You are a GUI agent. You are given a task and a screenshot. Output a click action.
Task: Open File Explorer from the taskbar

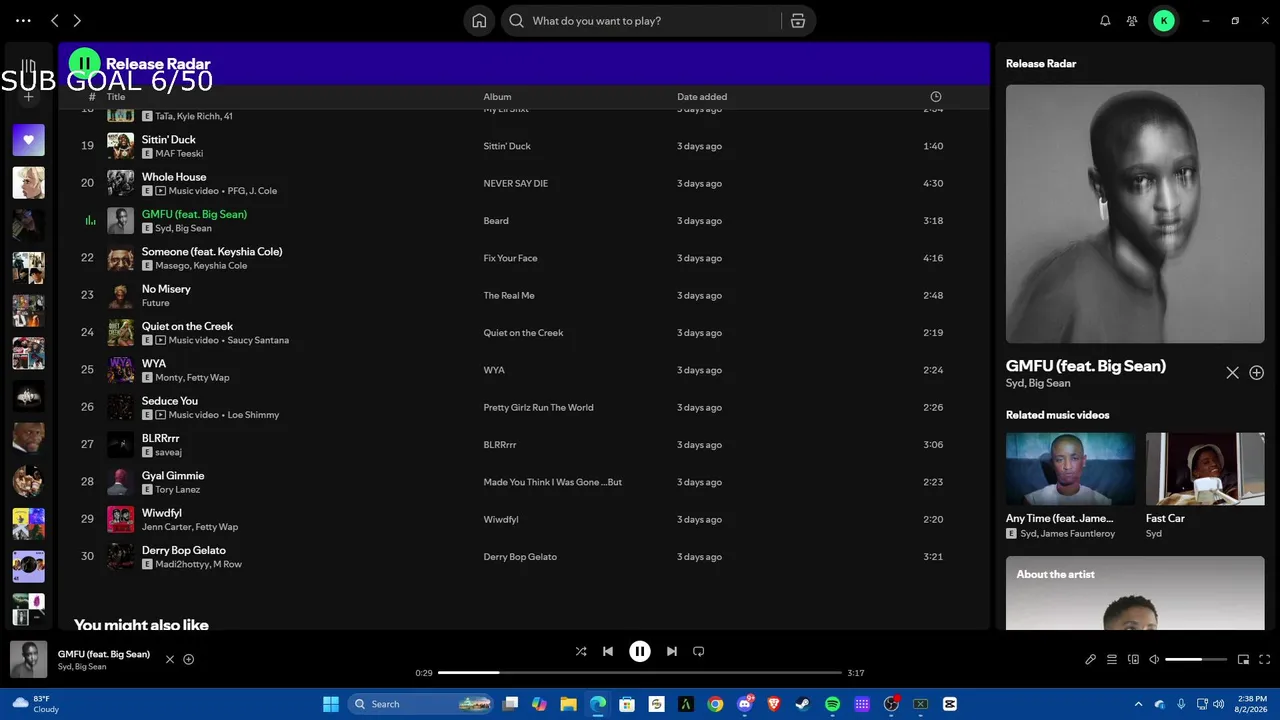[568, 704]
